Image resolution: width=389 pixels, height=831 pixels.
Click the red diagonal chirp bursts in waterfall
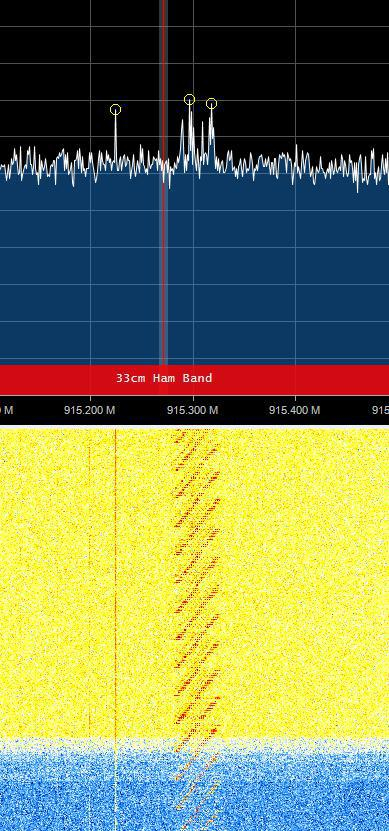click(197, 583)
